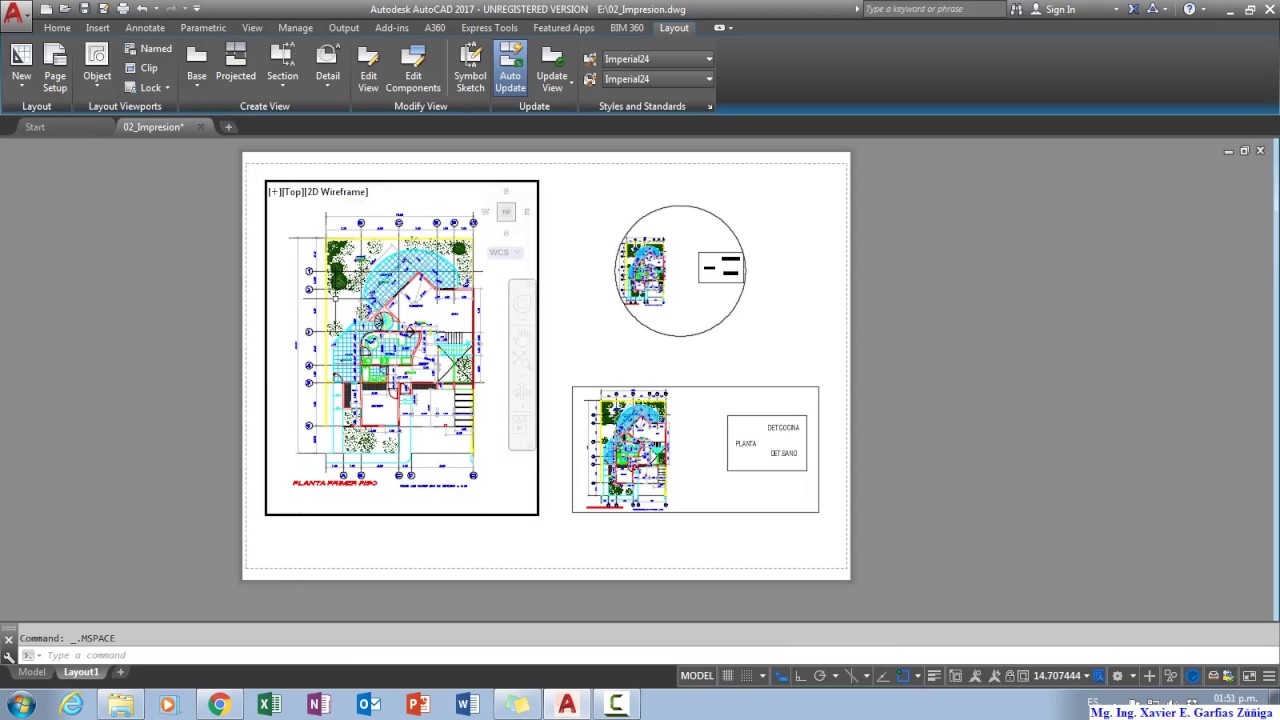Click in the keyword search field
Image resolution: width=1280 pixels, height=720 pixels.
tap(933, 9)
